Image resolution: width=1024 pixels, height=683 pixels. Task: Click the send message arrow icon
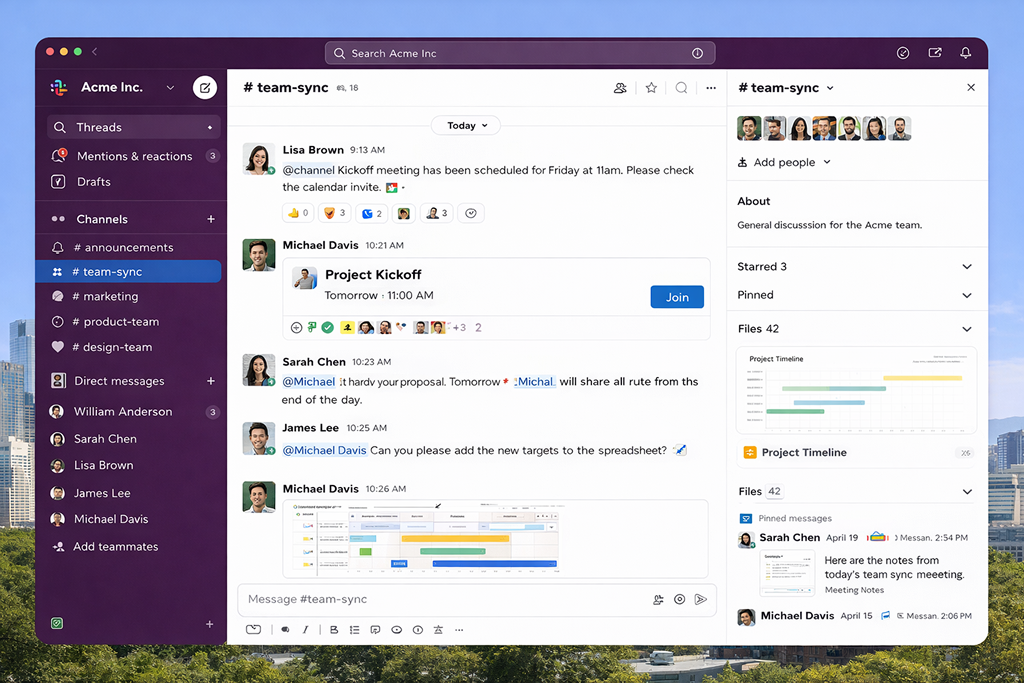pos(700,600)
